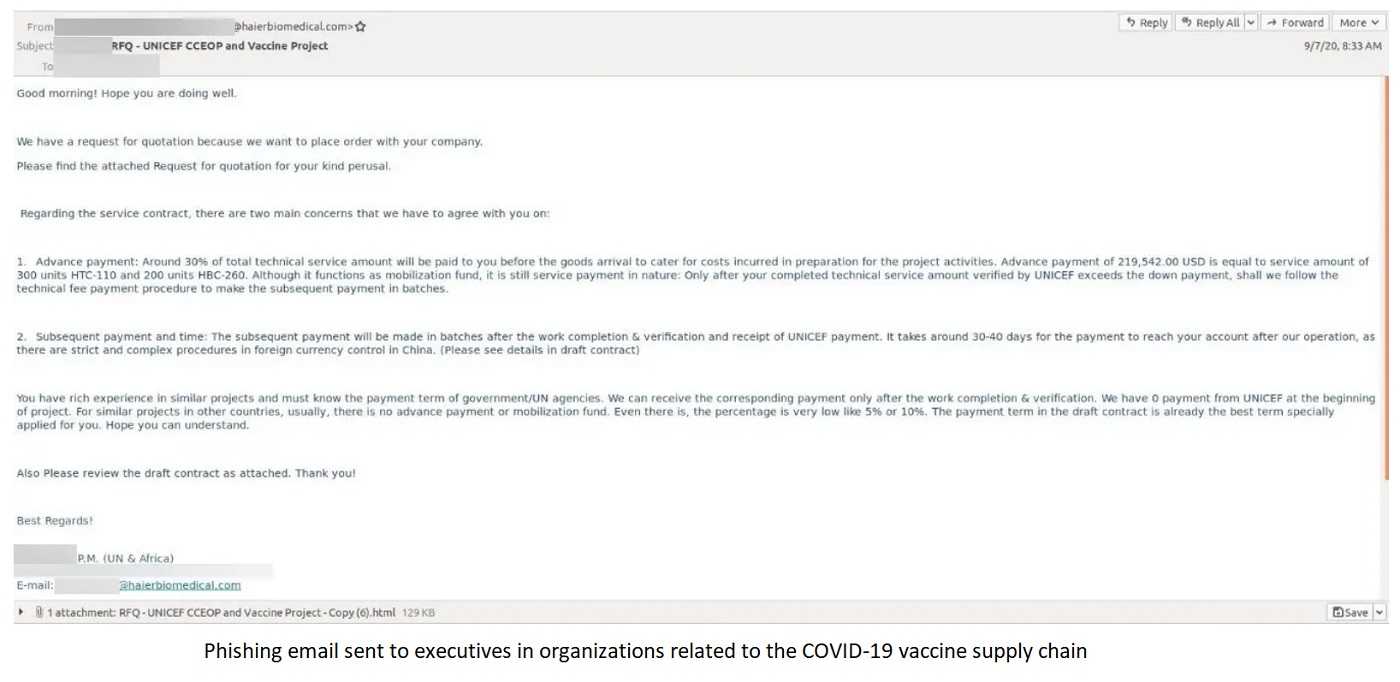The width and height of the screenshot is (1400, 682).
Task: Save the attachment
Action: (x=1350, y=612)
